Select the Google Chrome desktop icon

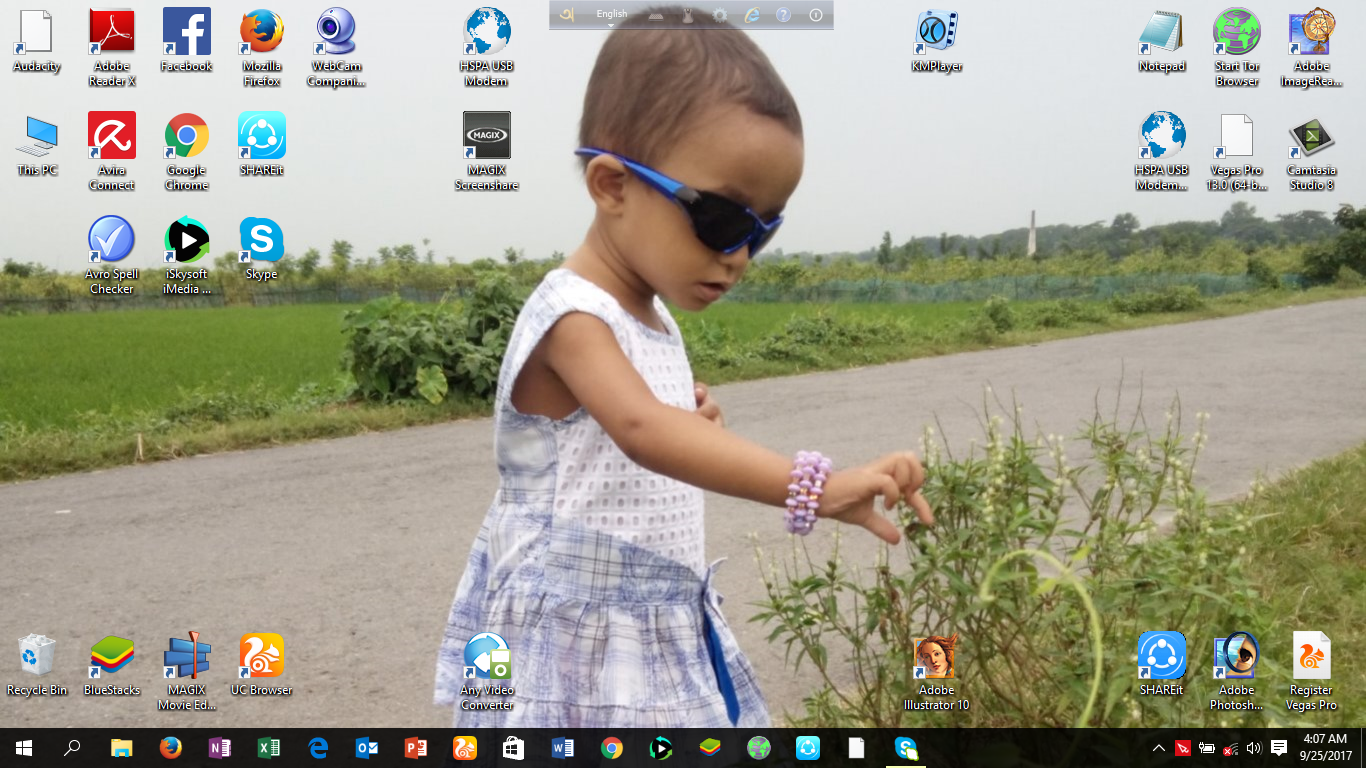pos(187,152)
